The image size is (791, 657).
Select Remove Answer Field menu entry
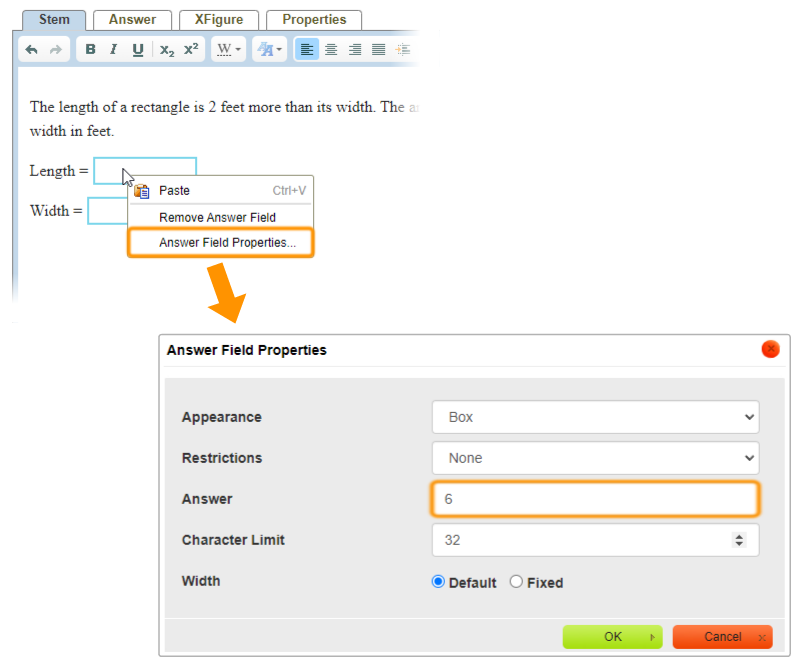217,217
